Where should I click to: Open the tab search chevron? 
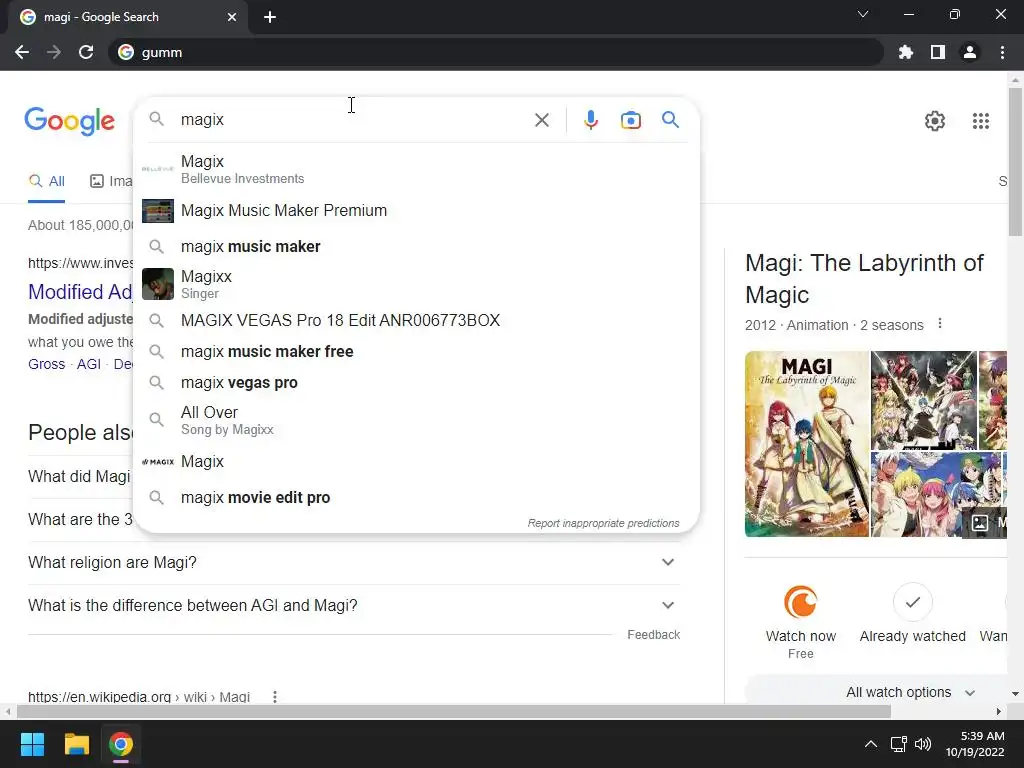coord(863,14)
